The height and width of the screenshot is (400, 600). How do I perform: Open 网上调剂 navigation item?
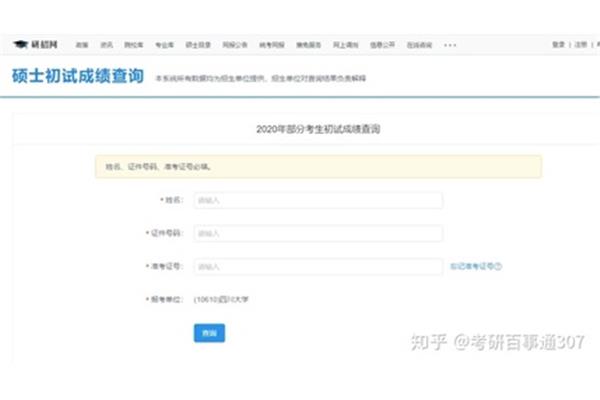[346, 45]
